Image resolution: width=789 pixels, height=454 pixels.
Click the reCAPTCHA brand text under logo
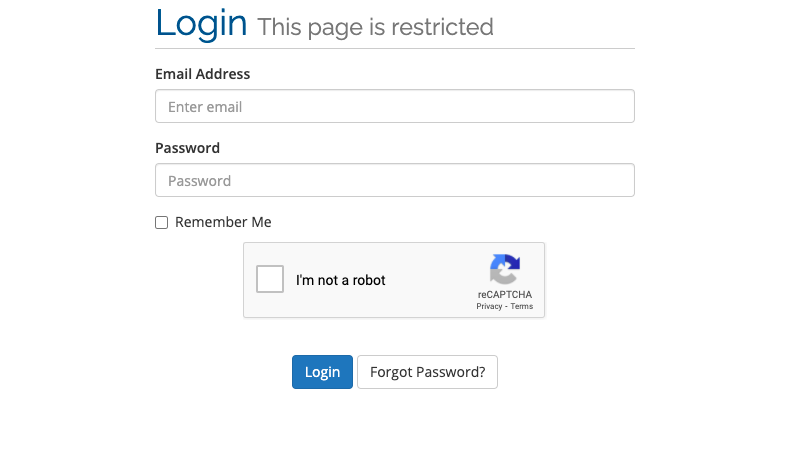tap(504, 294)
